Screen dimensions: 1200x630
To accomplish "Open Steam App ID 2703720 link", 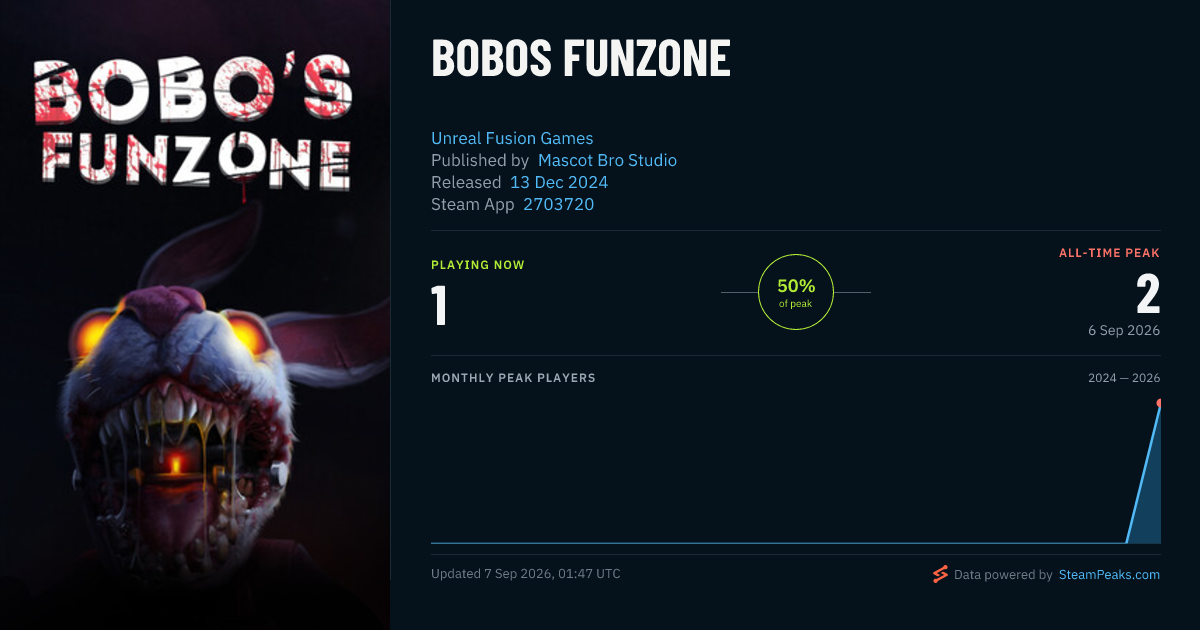I will click(558, 204).
